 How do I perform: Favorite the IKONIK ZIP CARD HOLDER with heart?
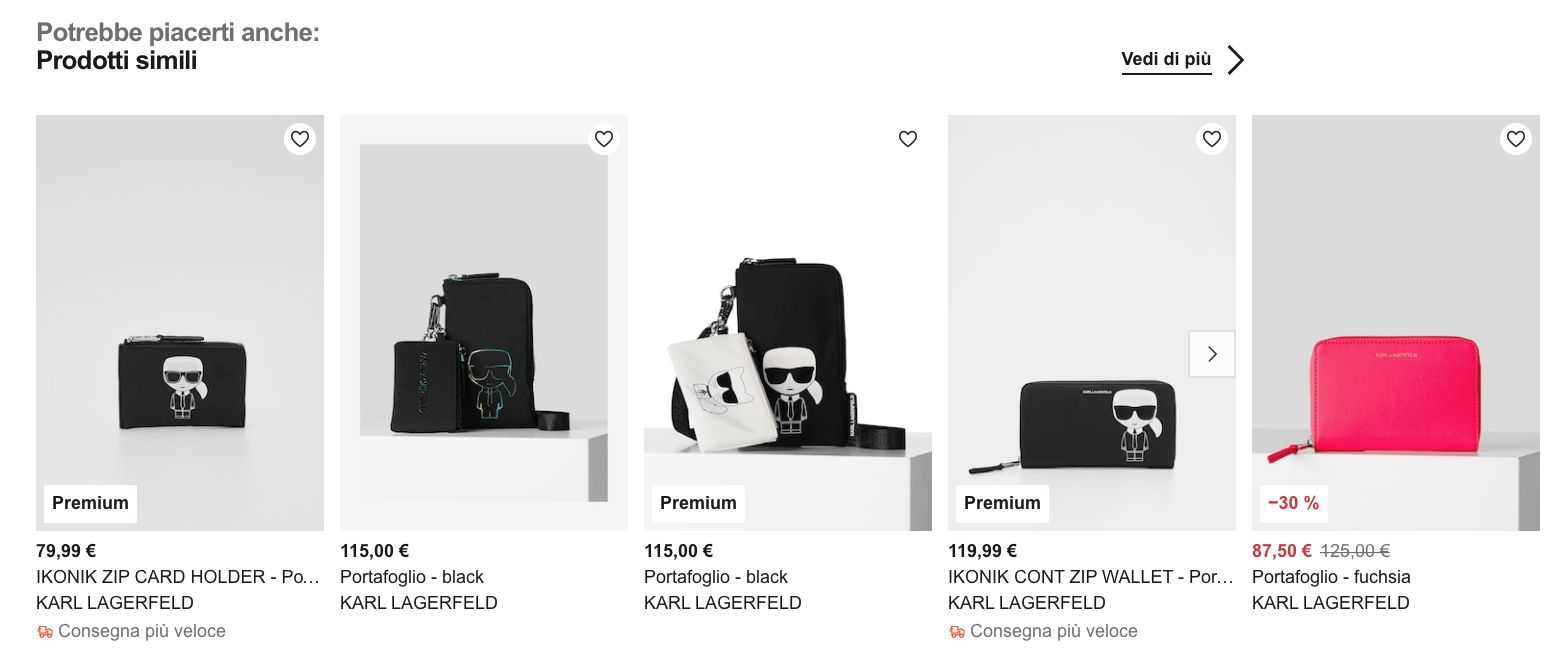pos(300,139)
